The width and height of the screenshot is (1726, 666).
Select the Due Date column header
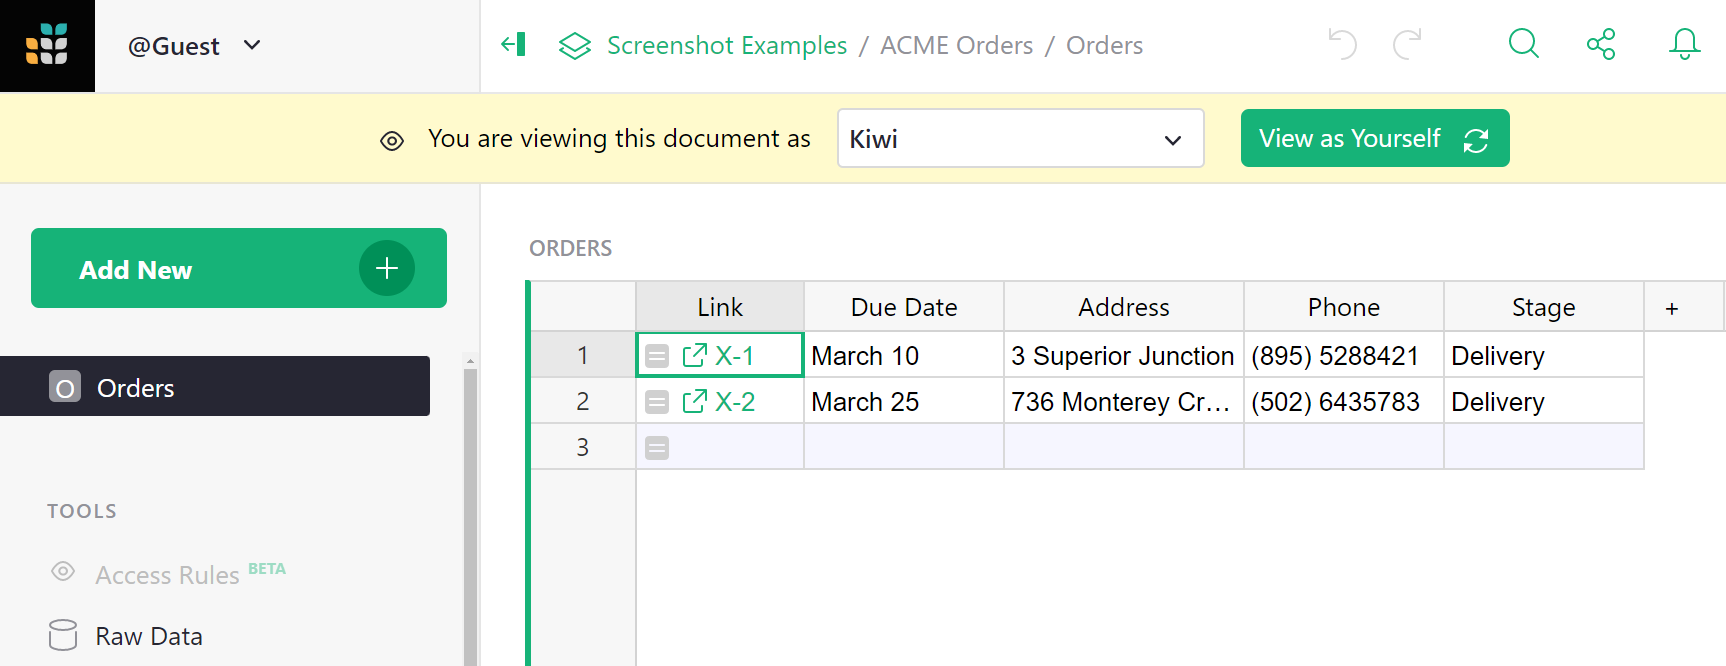click(903, 306)
